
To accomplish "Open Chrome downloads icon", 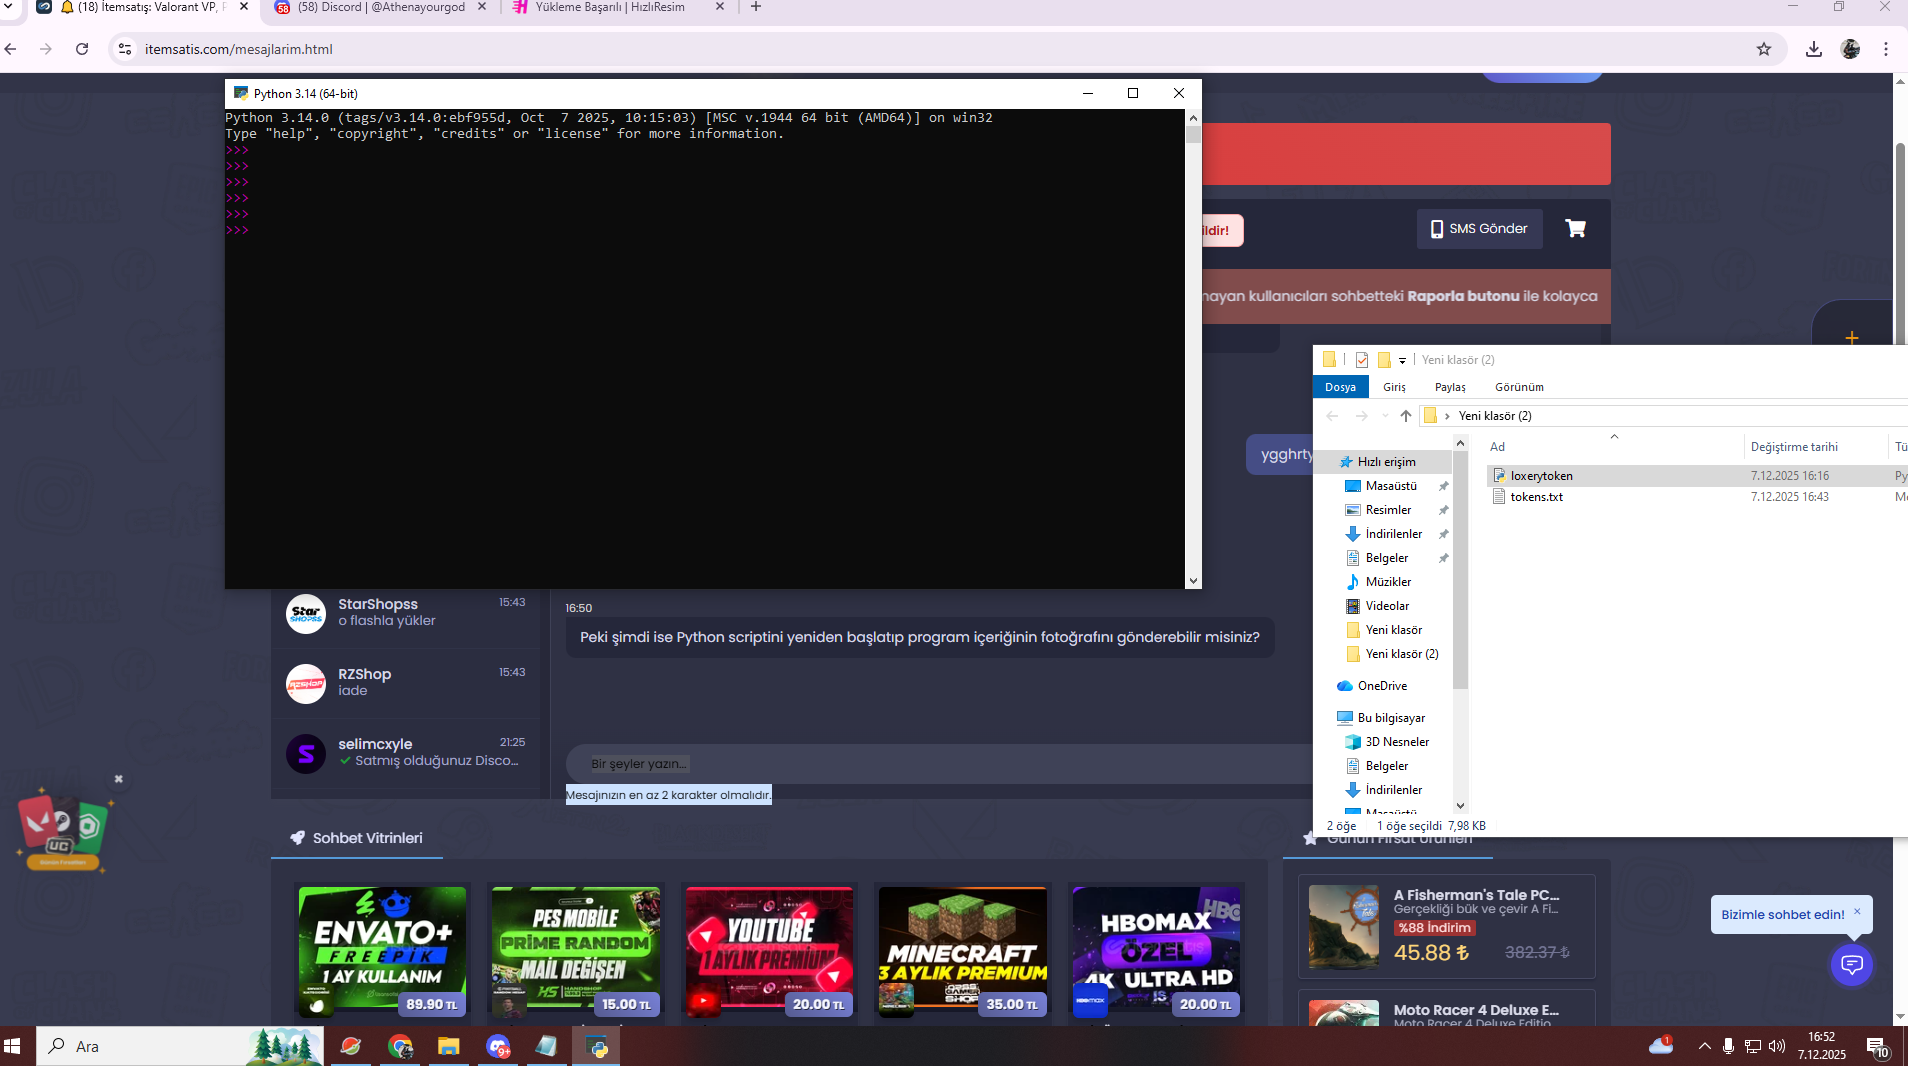I will [1814, 49].
